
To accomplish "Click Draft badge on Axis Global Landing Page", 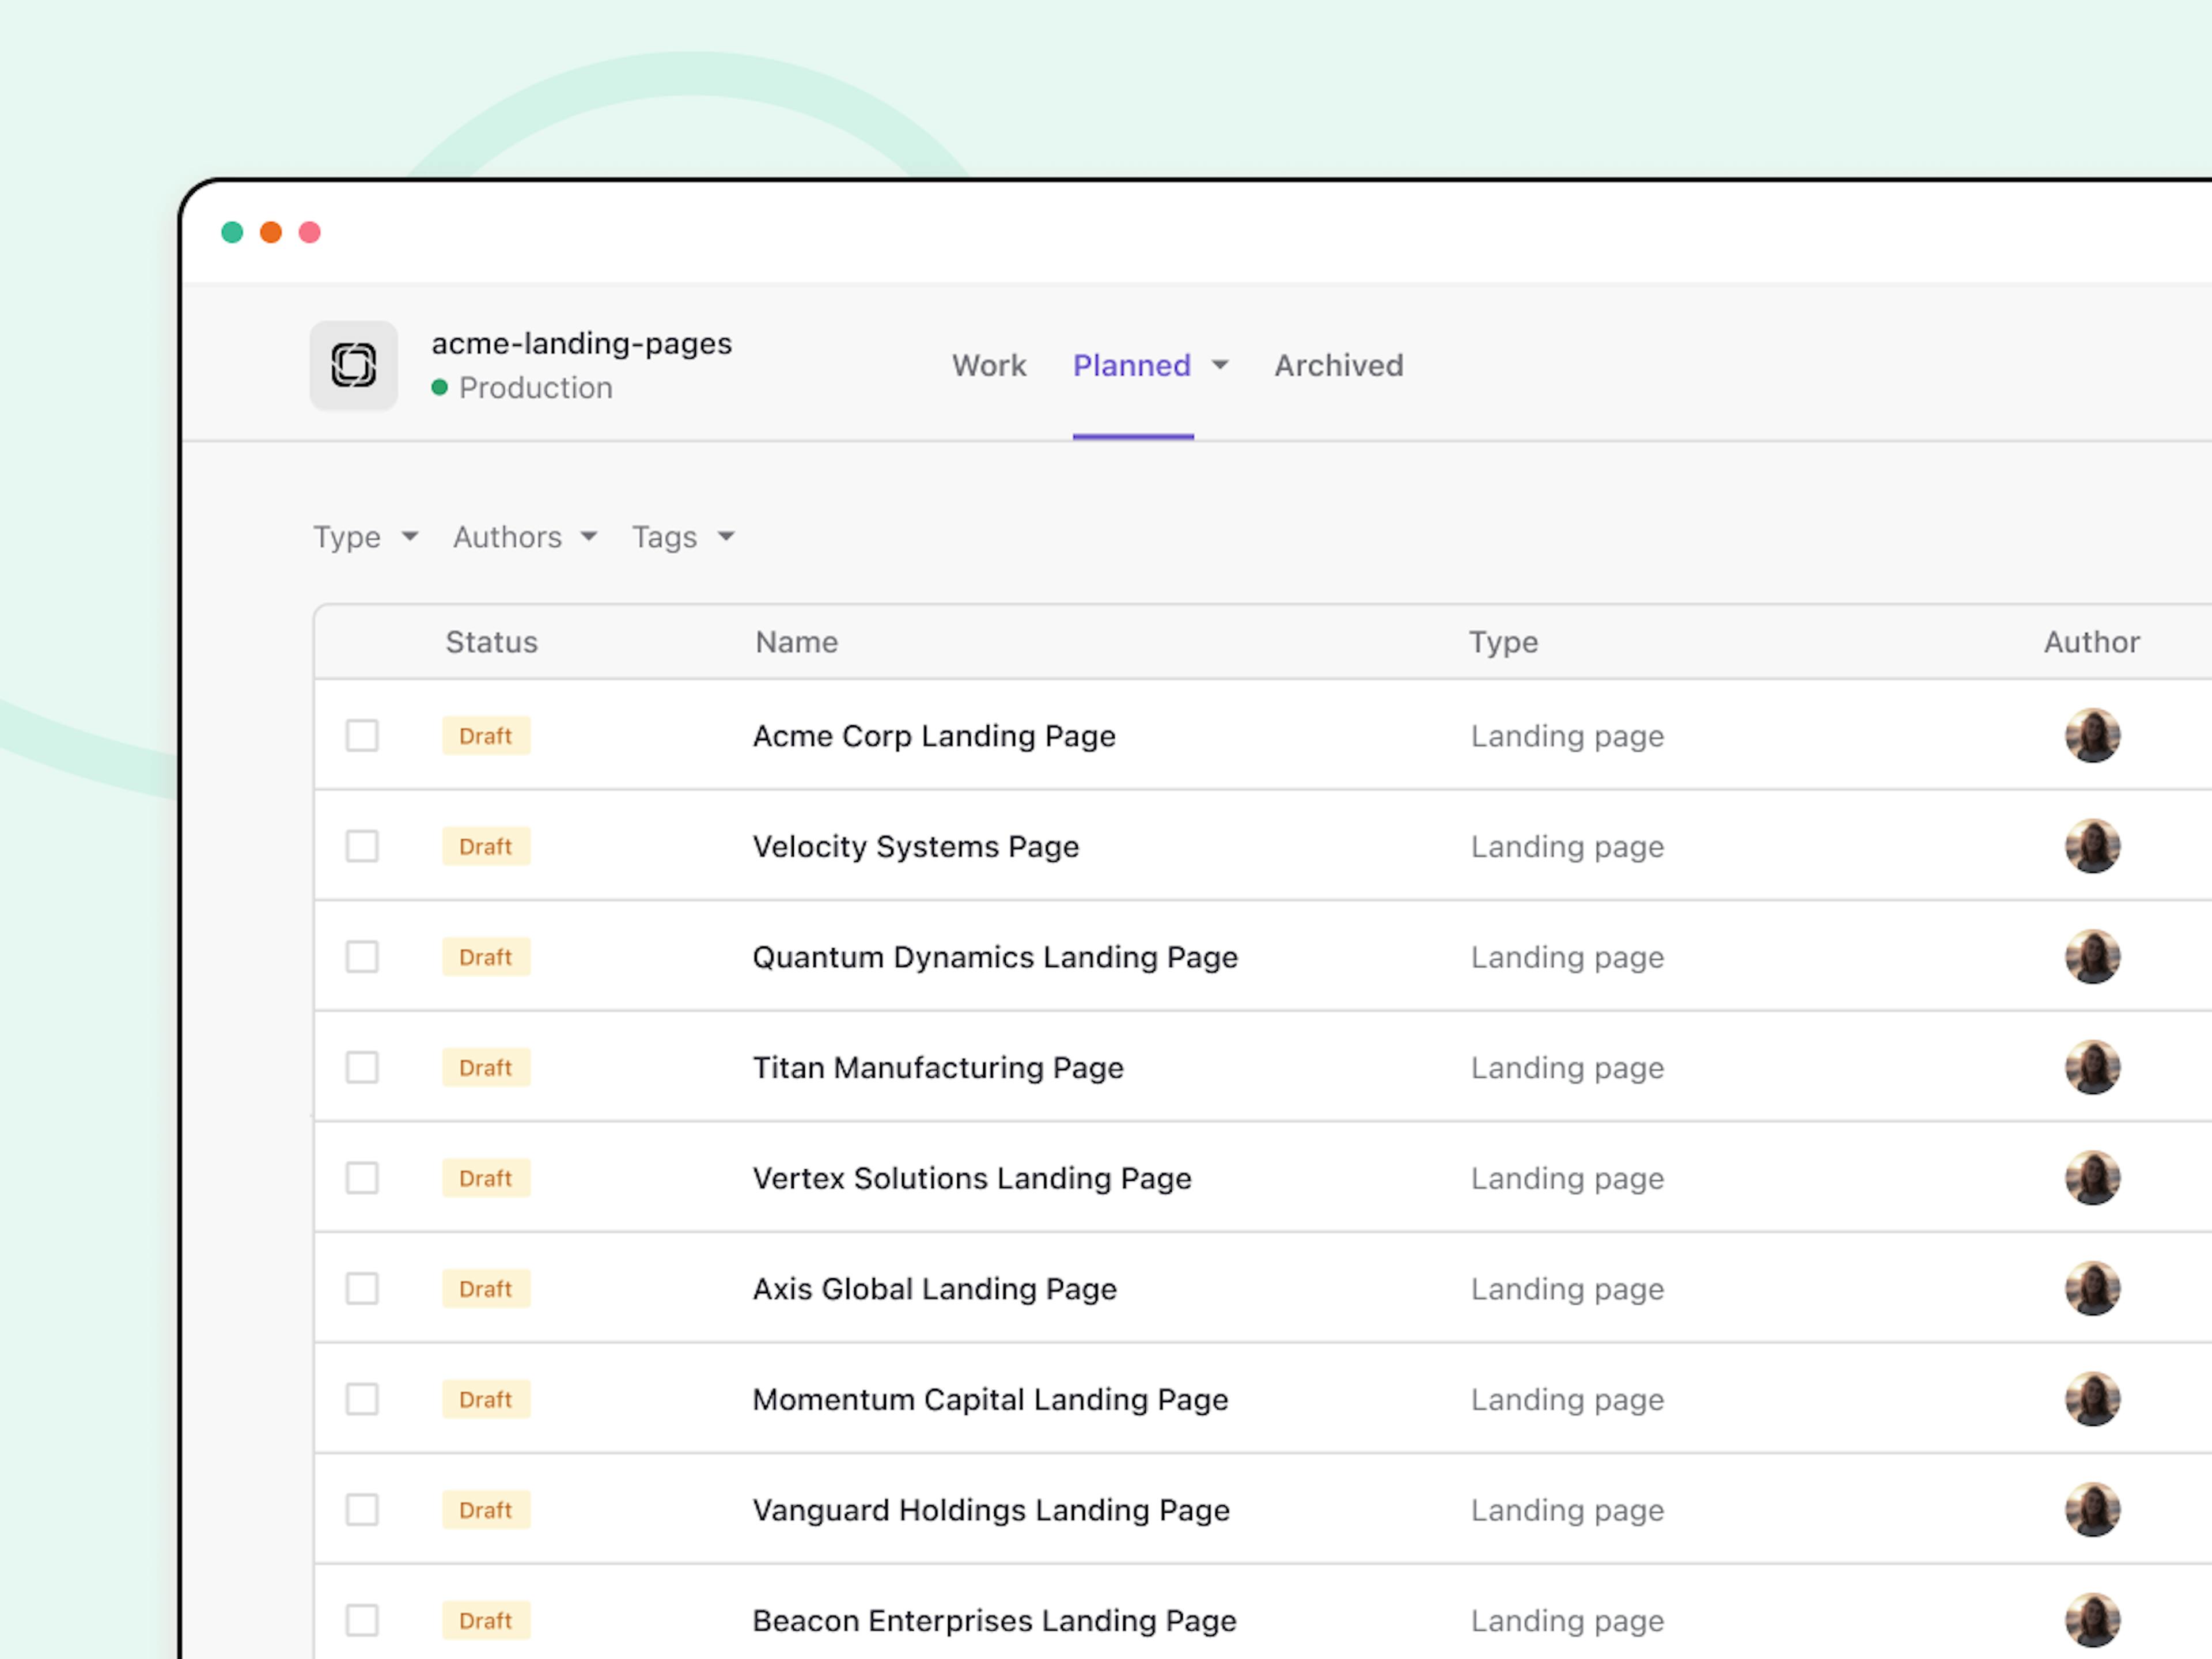I will tap(486, 1289).
